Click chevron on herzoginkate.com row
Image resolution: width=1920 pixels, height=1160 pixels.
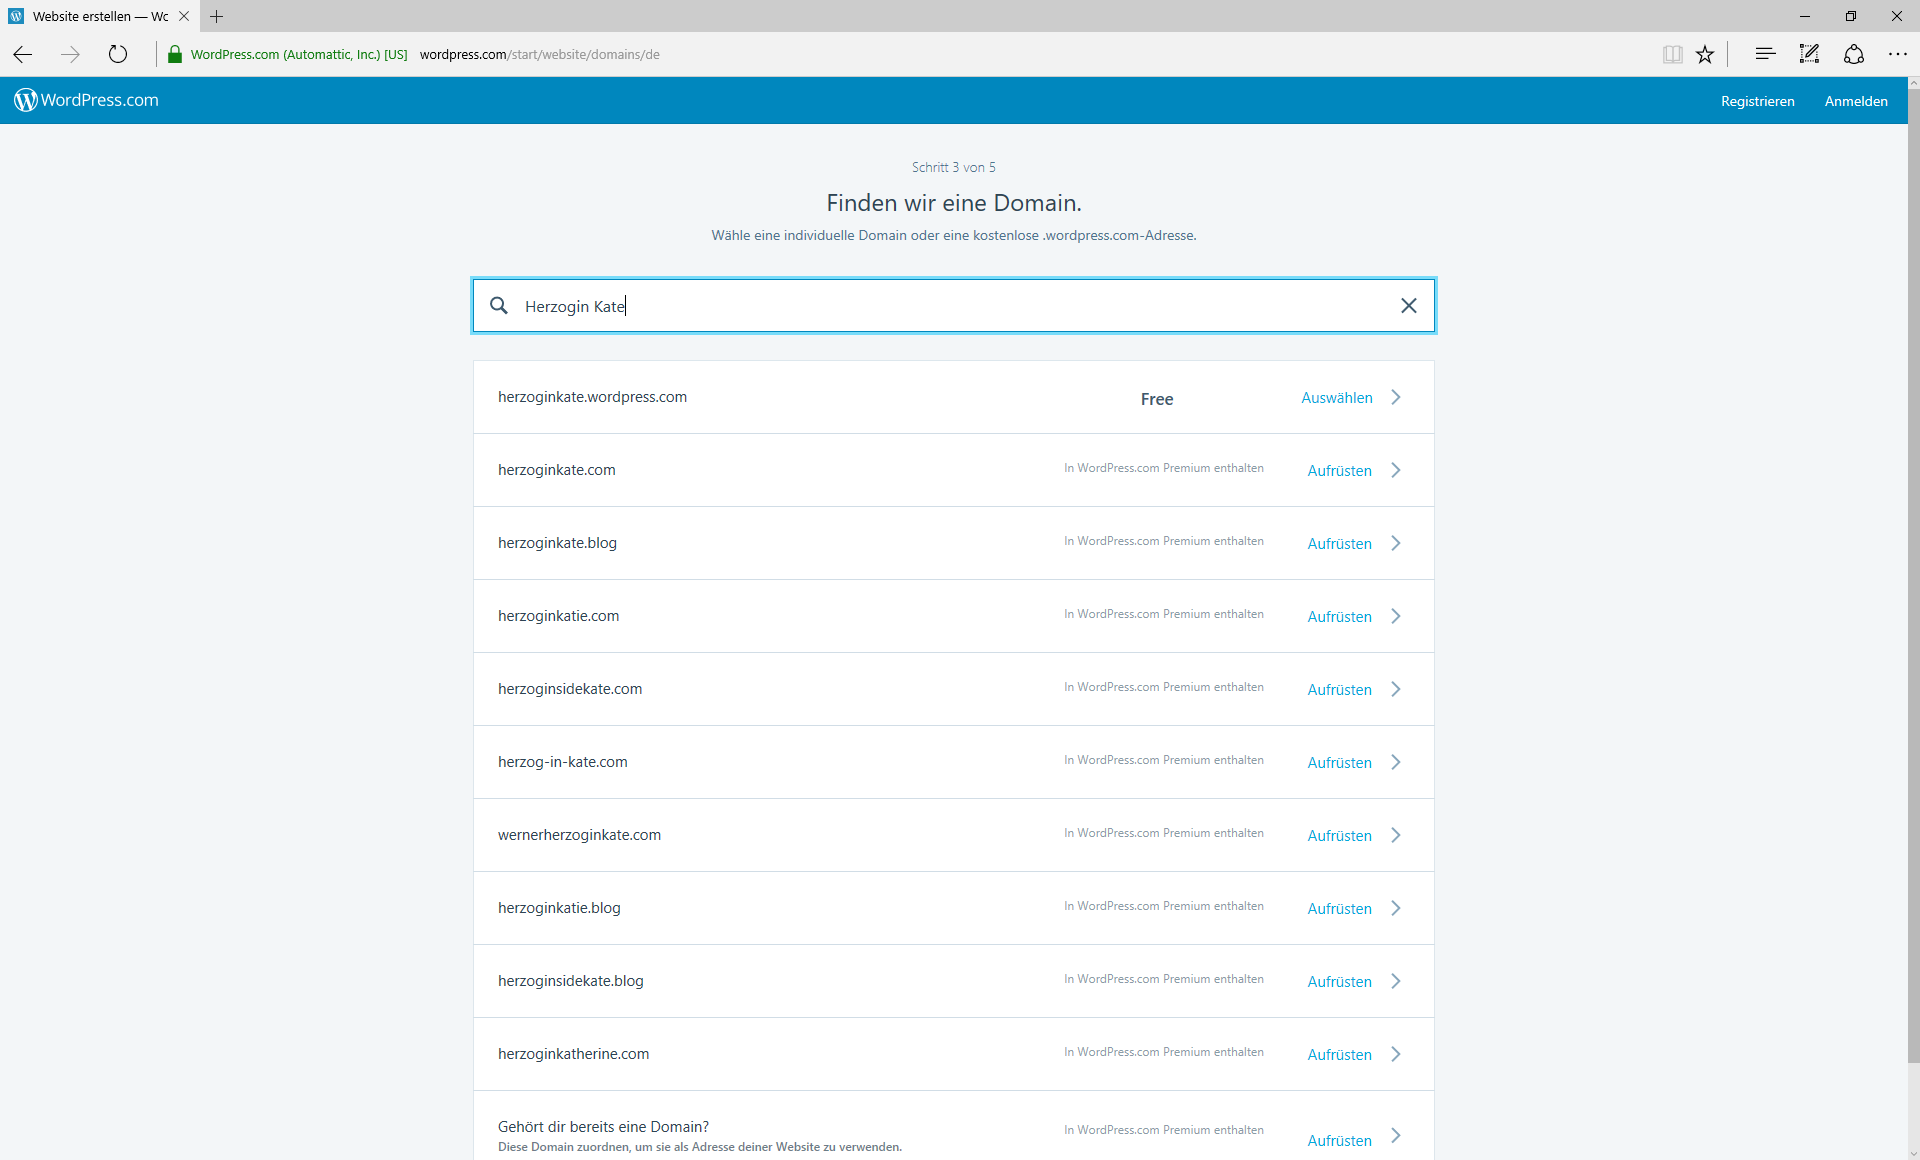tap(1396, 470)
